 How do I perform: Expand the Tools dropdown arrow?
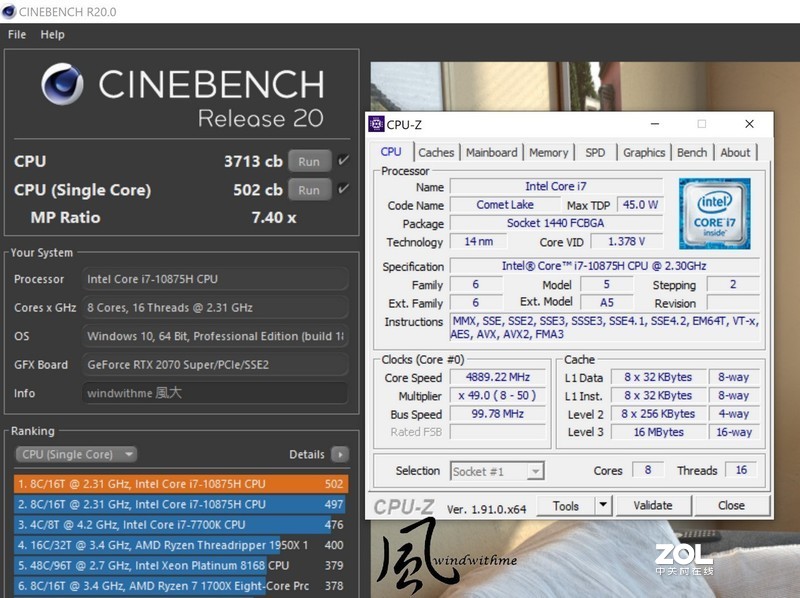[x=603, y=506]
